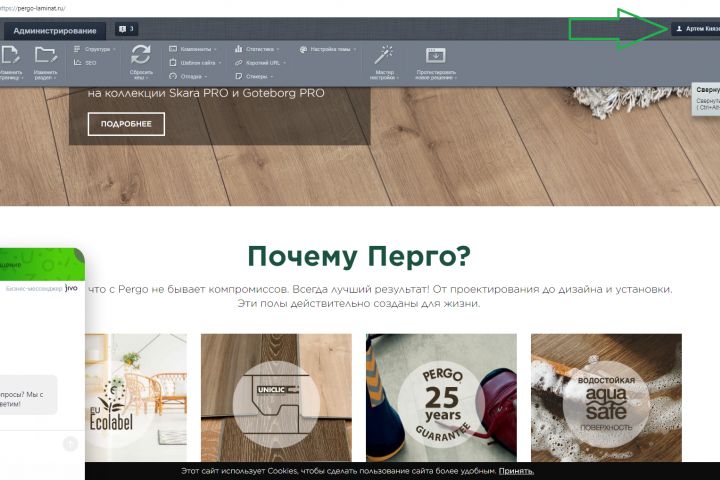Click the pergo-laminat.ru address bar

(33, 8)
